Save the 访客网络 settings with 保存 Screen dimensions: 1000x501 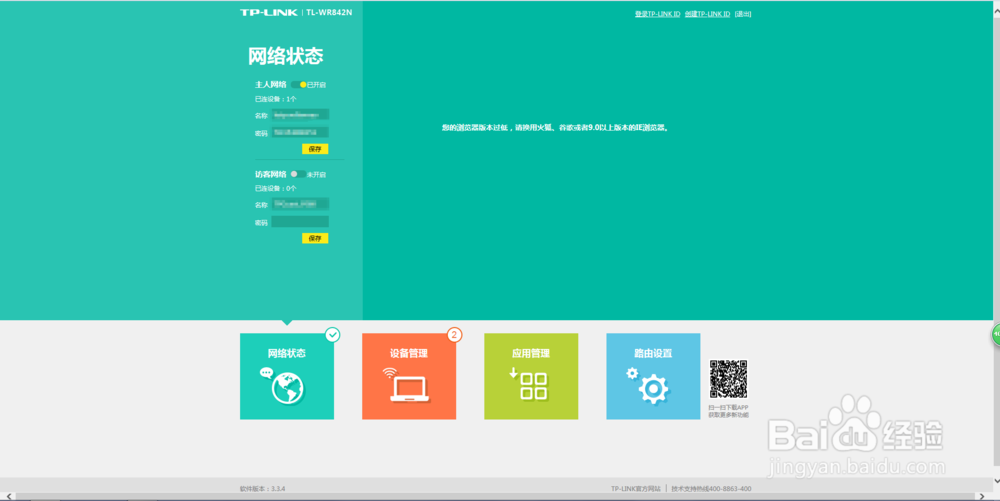[x=315, y=238]
